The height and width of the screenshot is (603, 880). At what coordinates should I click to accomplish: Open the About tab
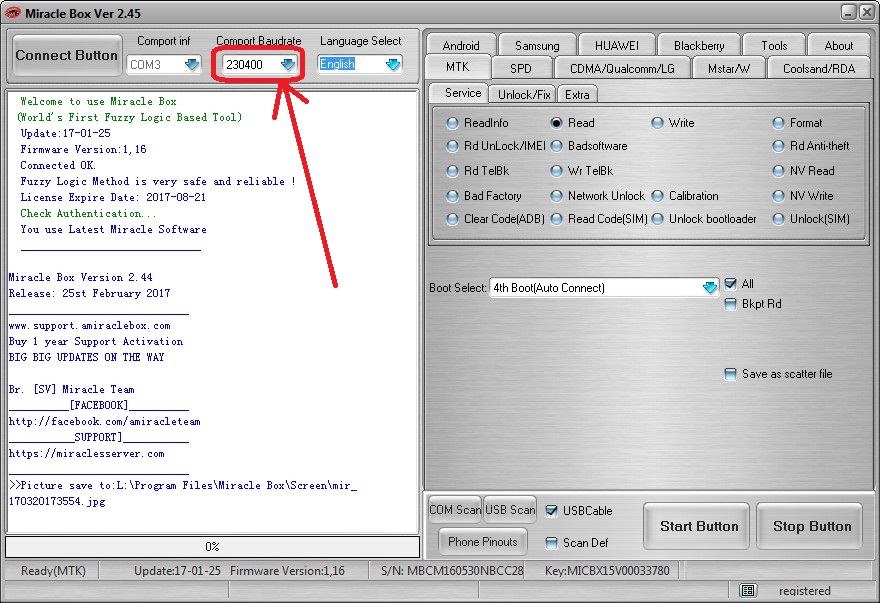tap(838, 45)
